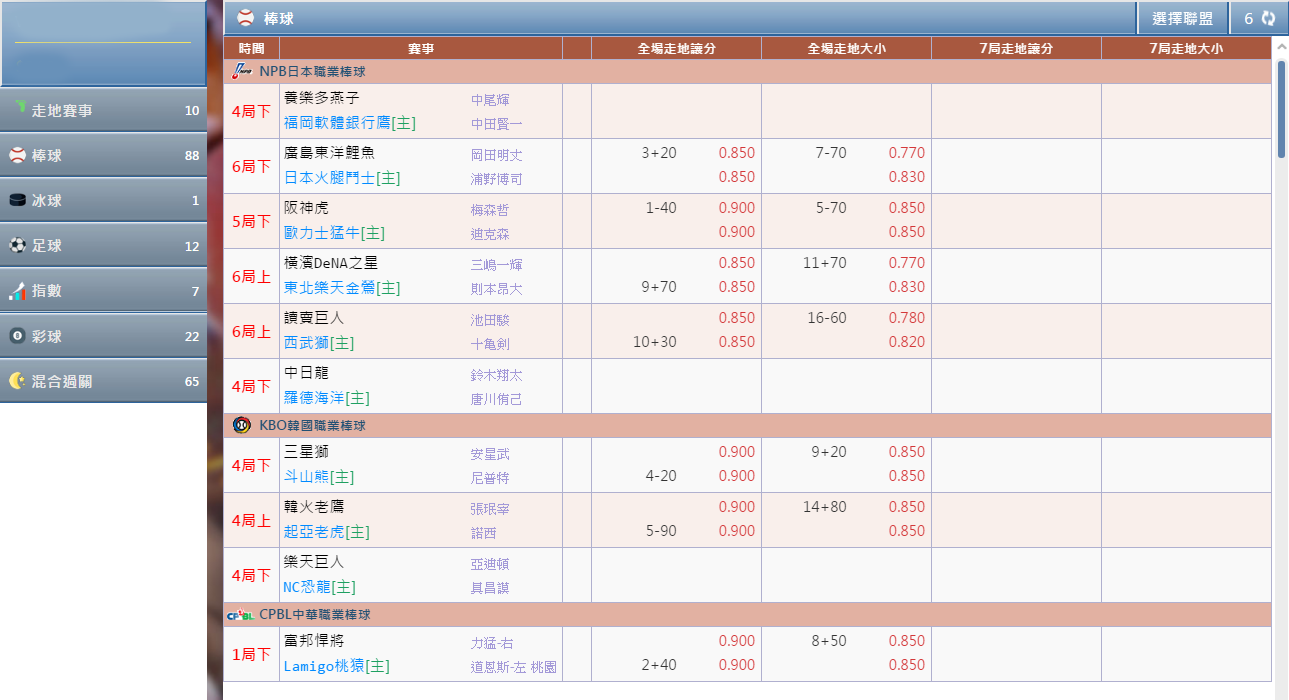The height and width of the screenshot is (700, 1289).
Task: Click 0.850 handicap odds for 日本火腿鬥士
Action: 737,177
